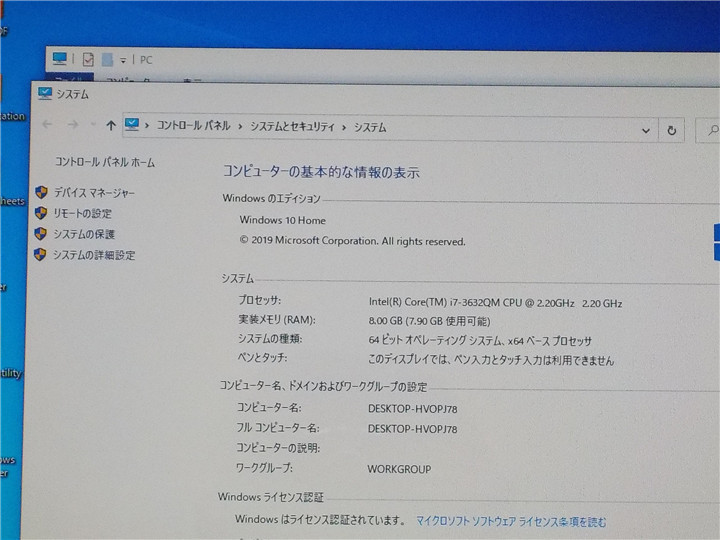The image size is (720, 540).
Task: Open システムの保護 link
Action: [84, 234]
